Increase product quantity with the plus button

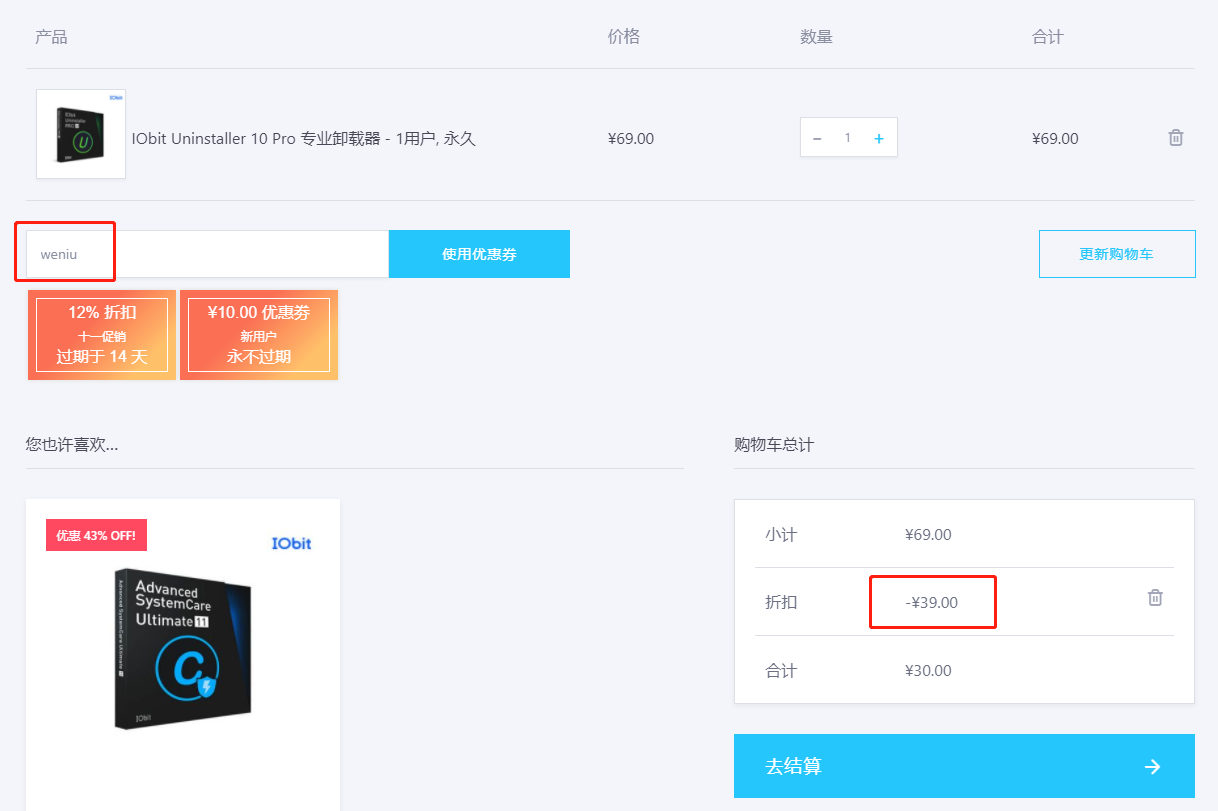click(879, 139)
